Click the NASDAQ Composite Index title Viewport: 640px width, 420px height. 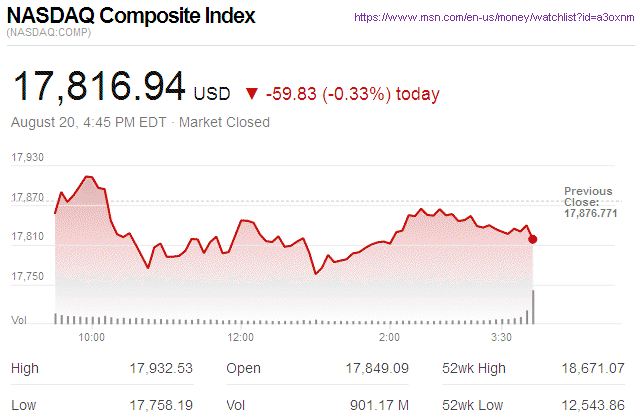(131, 17)
